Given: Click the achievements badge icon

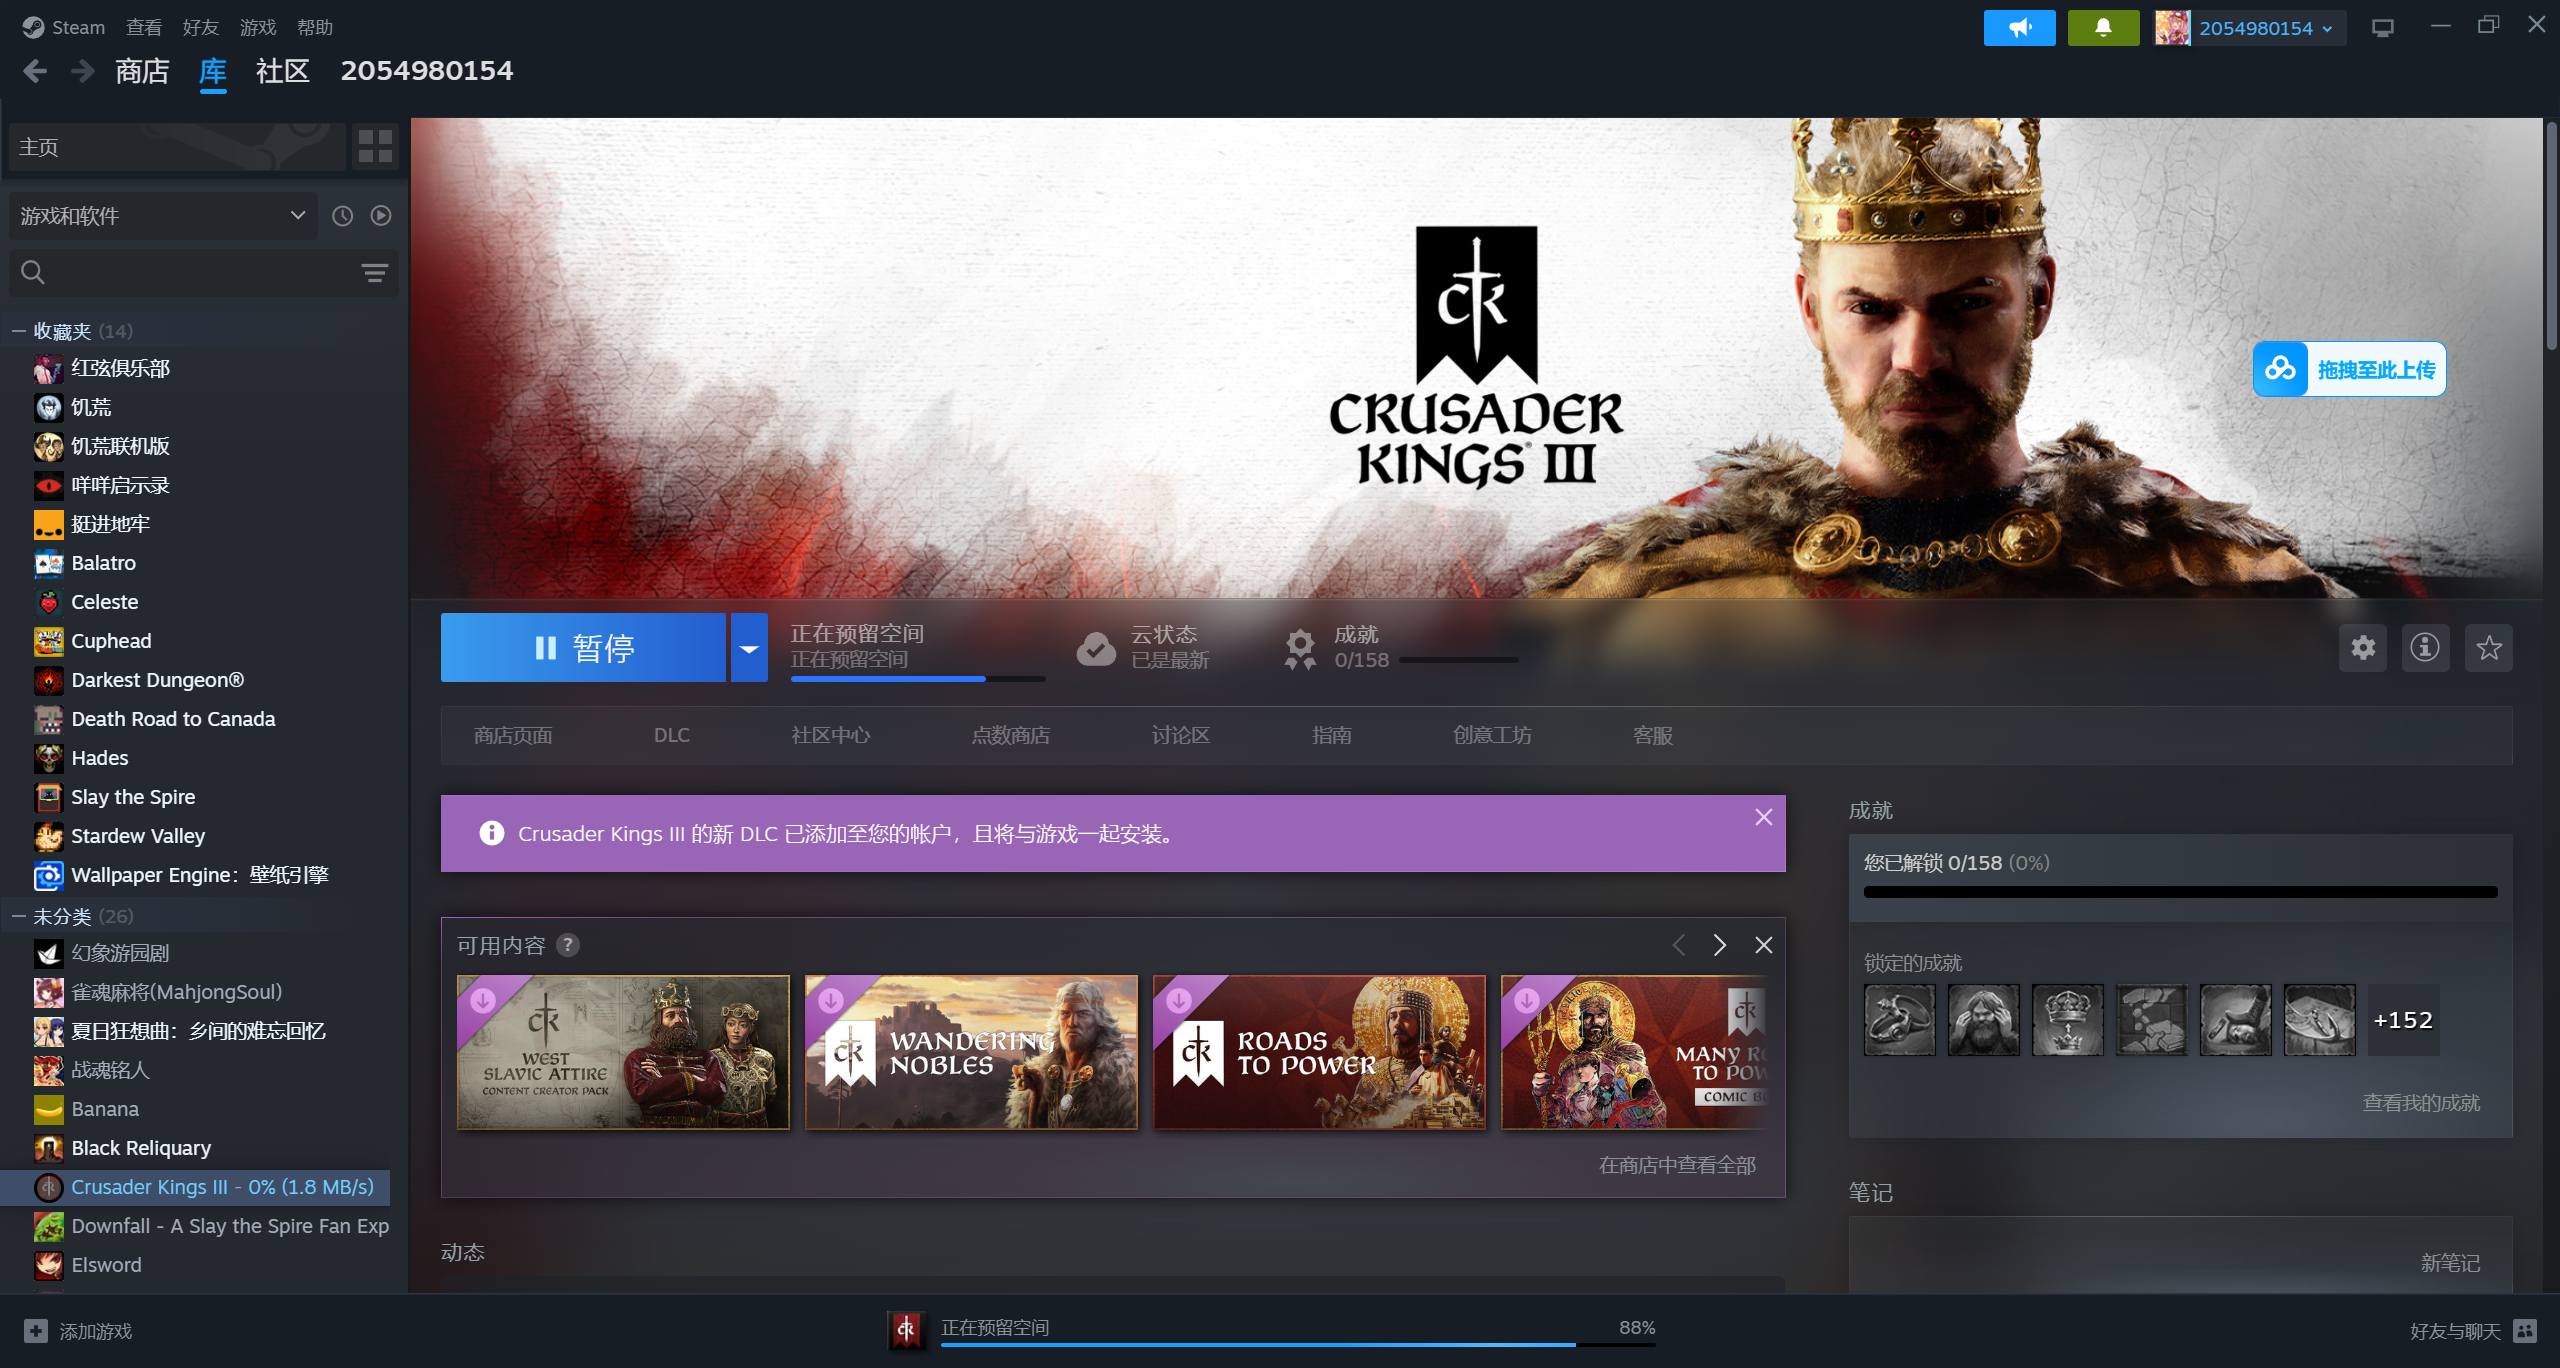Looking at the screenshot, I should [x=1300, y=648].
